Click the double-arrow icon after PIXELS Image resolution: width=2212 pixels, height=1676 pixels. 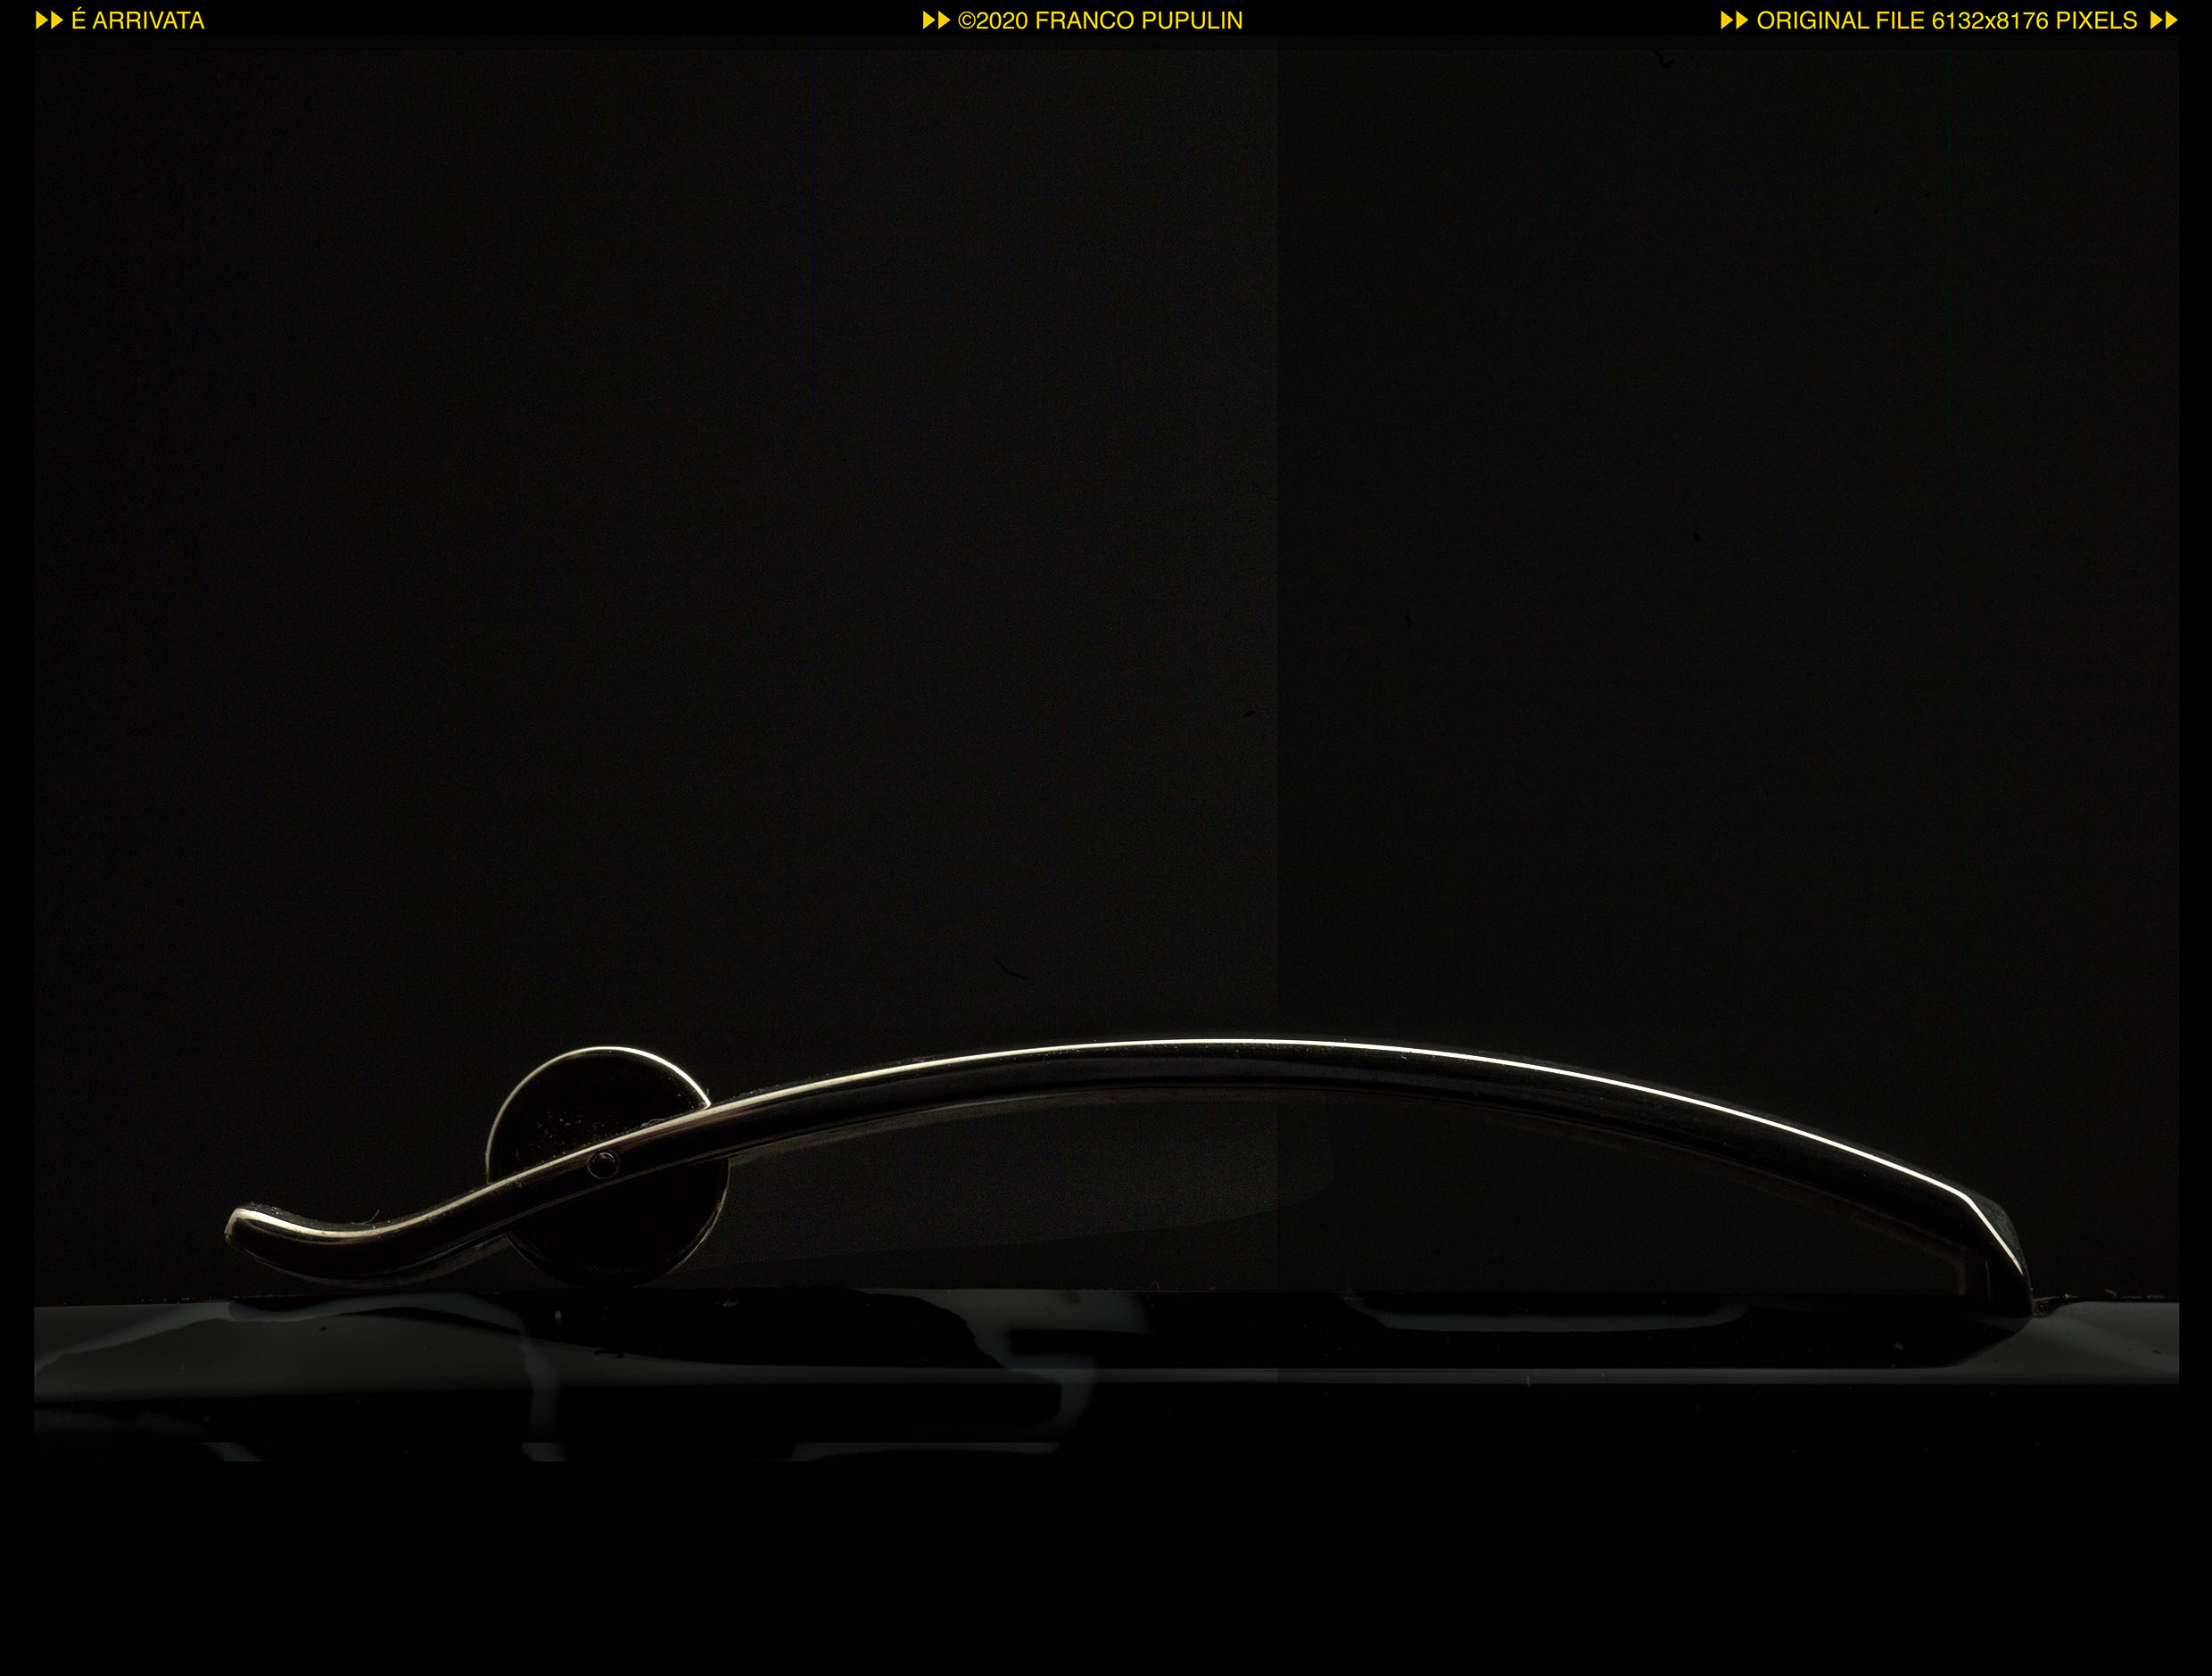click(2163, 20)
